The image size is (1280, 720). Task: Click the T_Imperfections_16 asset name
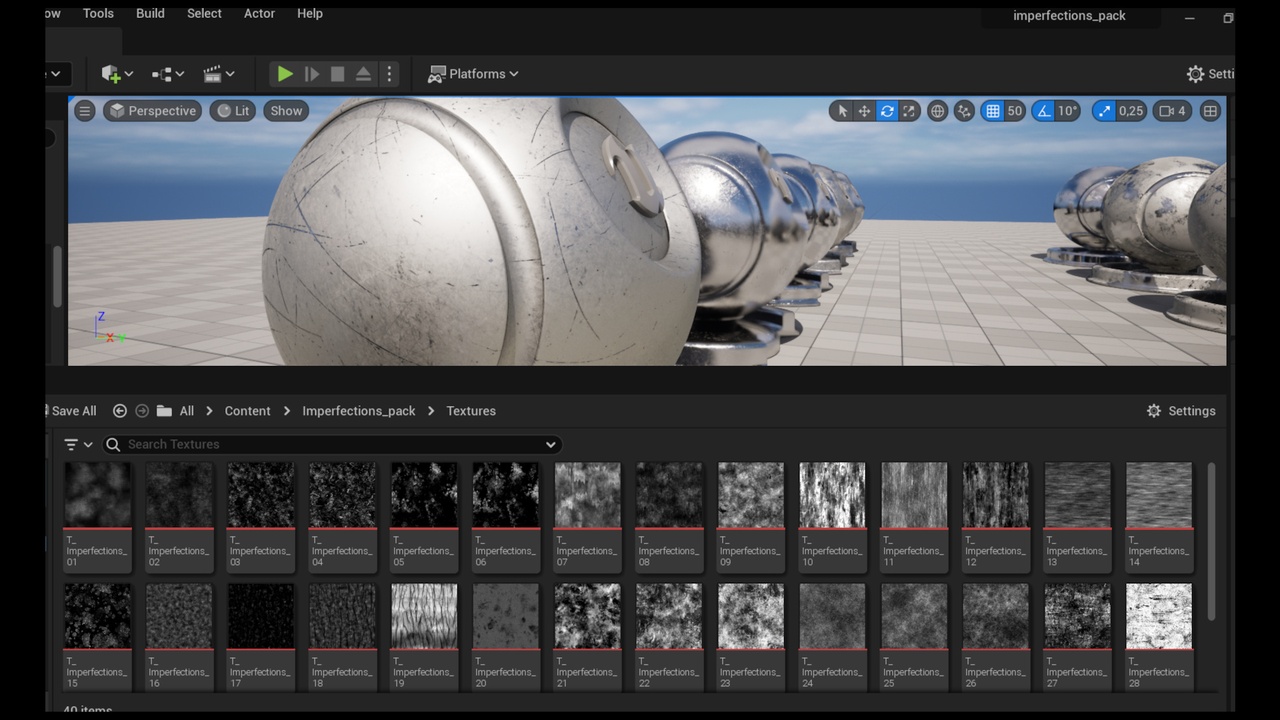point(178,672)
